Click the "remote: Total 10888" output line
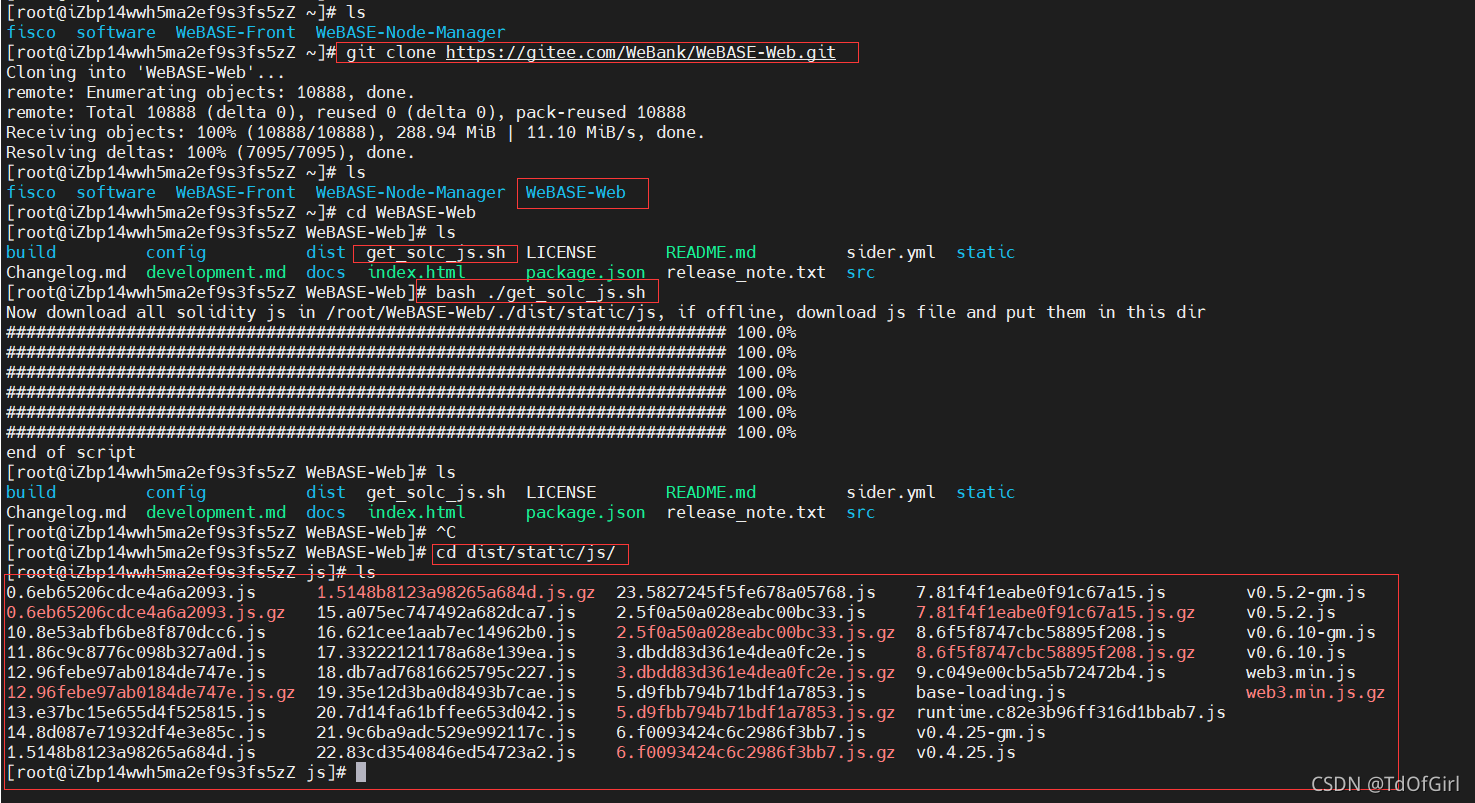 point(346,112)
